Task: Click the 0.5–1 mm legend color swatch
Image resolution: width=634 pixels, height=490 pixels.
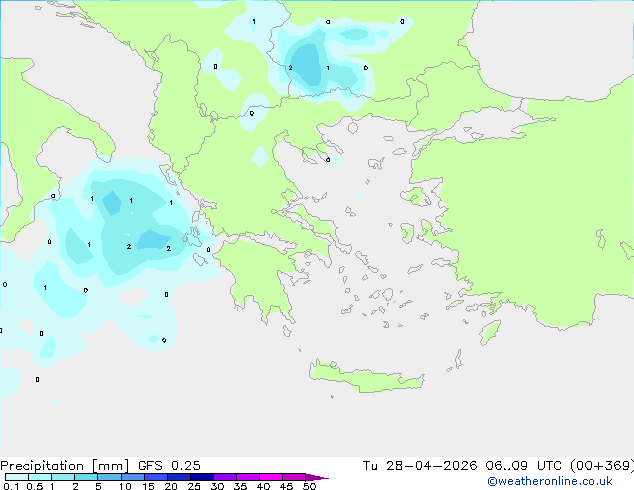Action: pyautogui.click(x=40, y=477)
